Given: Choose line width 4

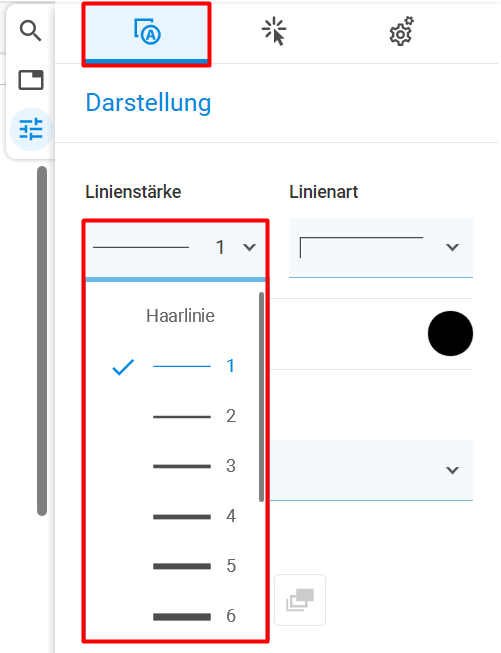Looking at the screenshot, I should click(x=175, y=516).
